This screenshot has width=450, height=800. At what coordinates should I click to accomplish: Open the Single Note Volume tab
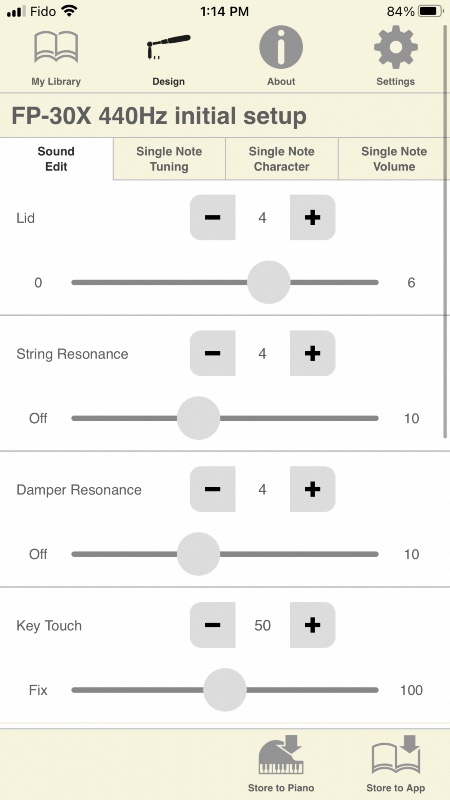pyautogui.click(x=394, y=159)
